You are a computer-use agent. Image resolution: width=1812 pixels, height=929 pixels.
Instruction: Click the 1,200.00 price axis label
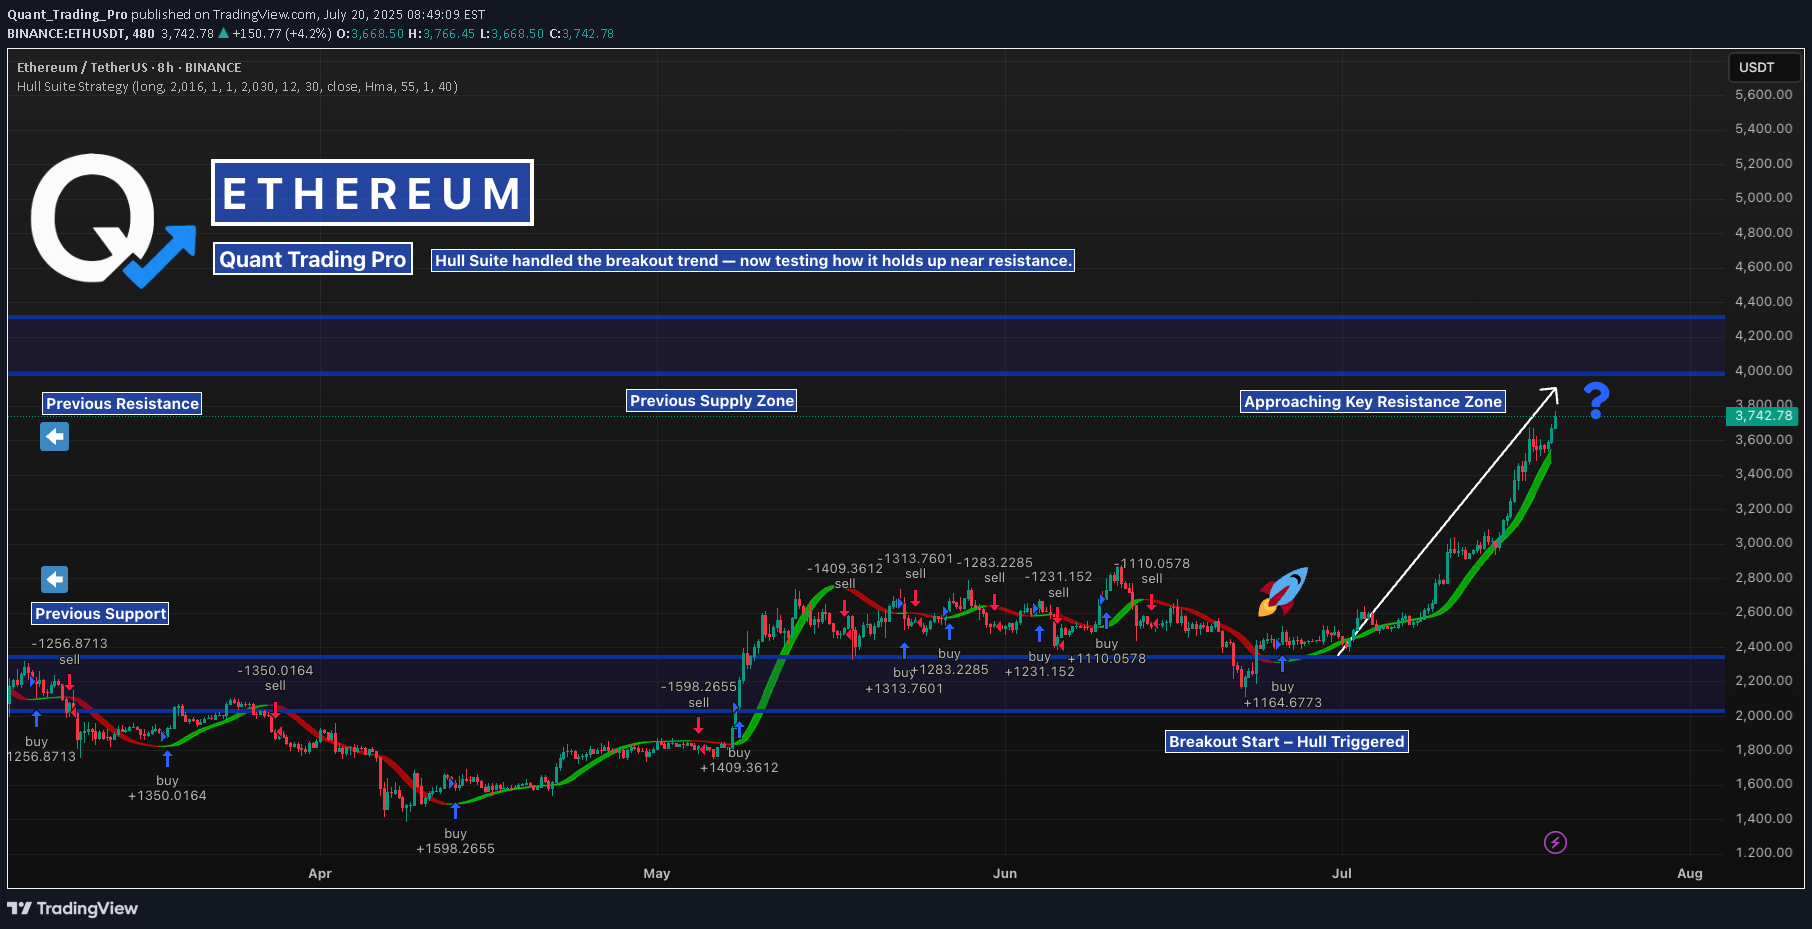1764,853
